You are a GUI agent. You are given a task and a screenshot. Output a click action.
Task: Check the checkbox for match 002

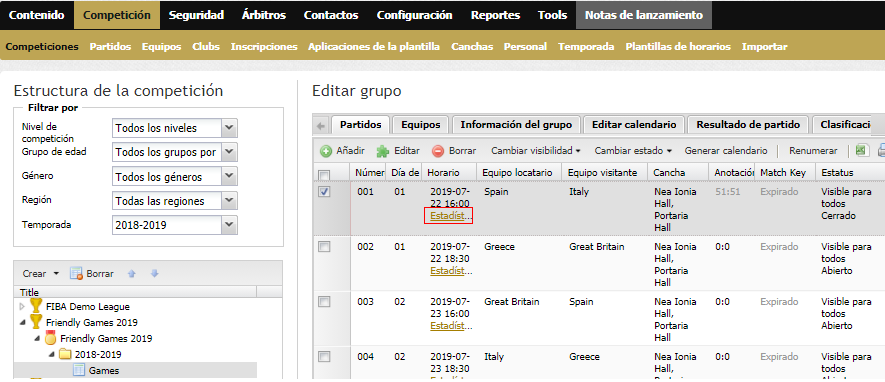tap(324, 247)
